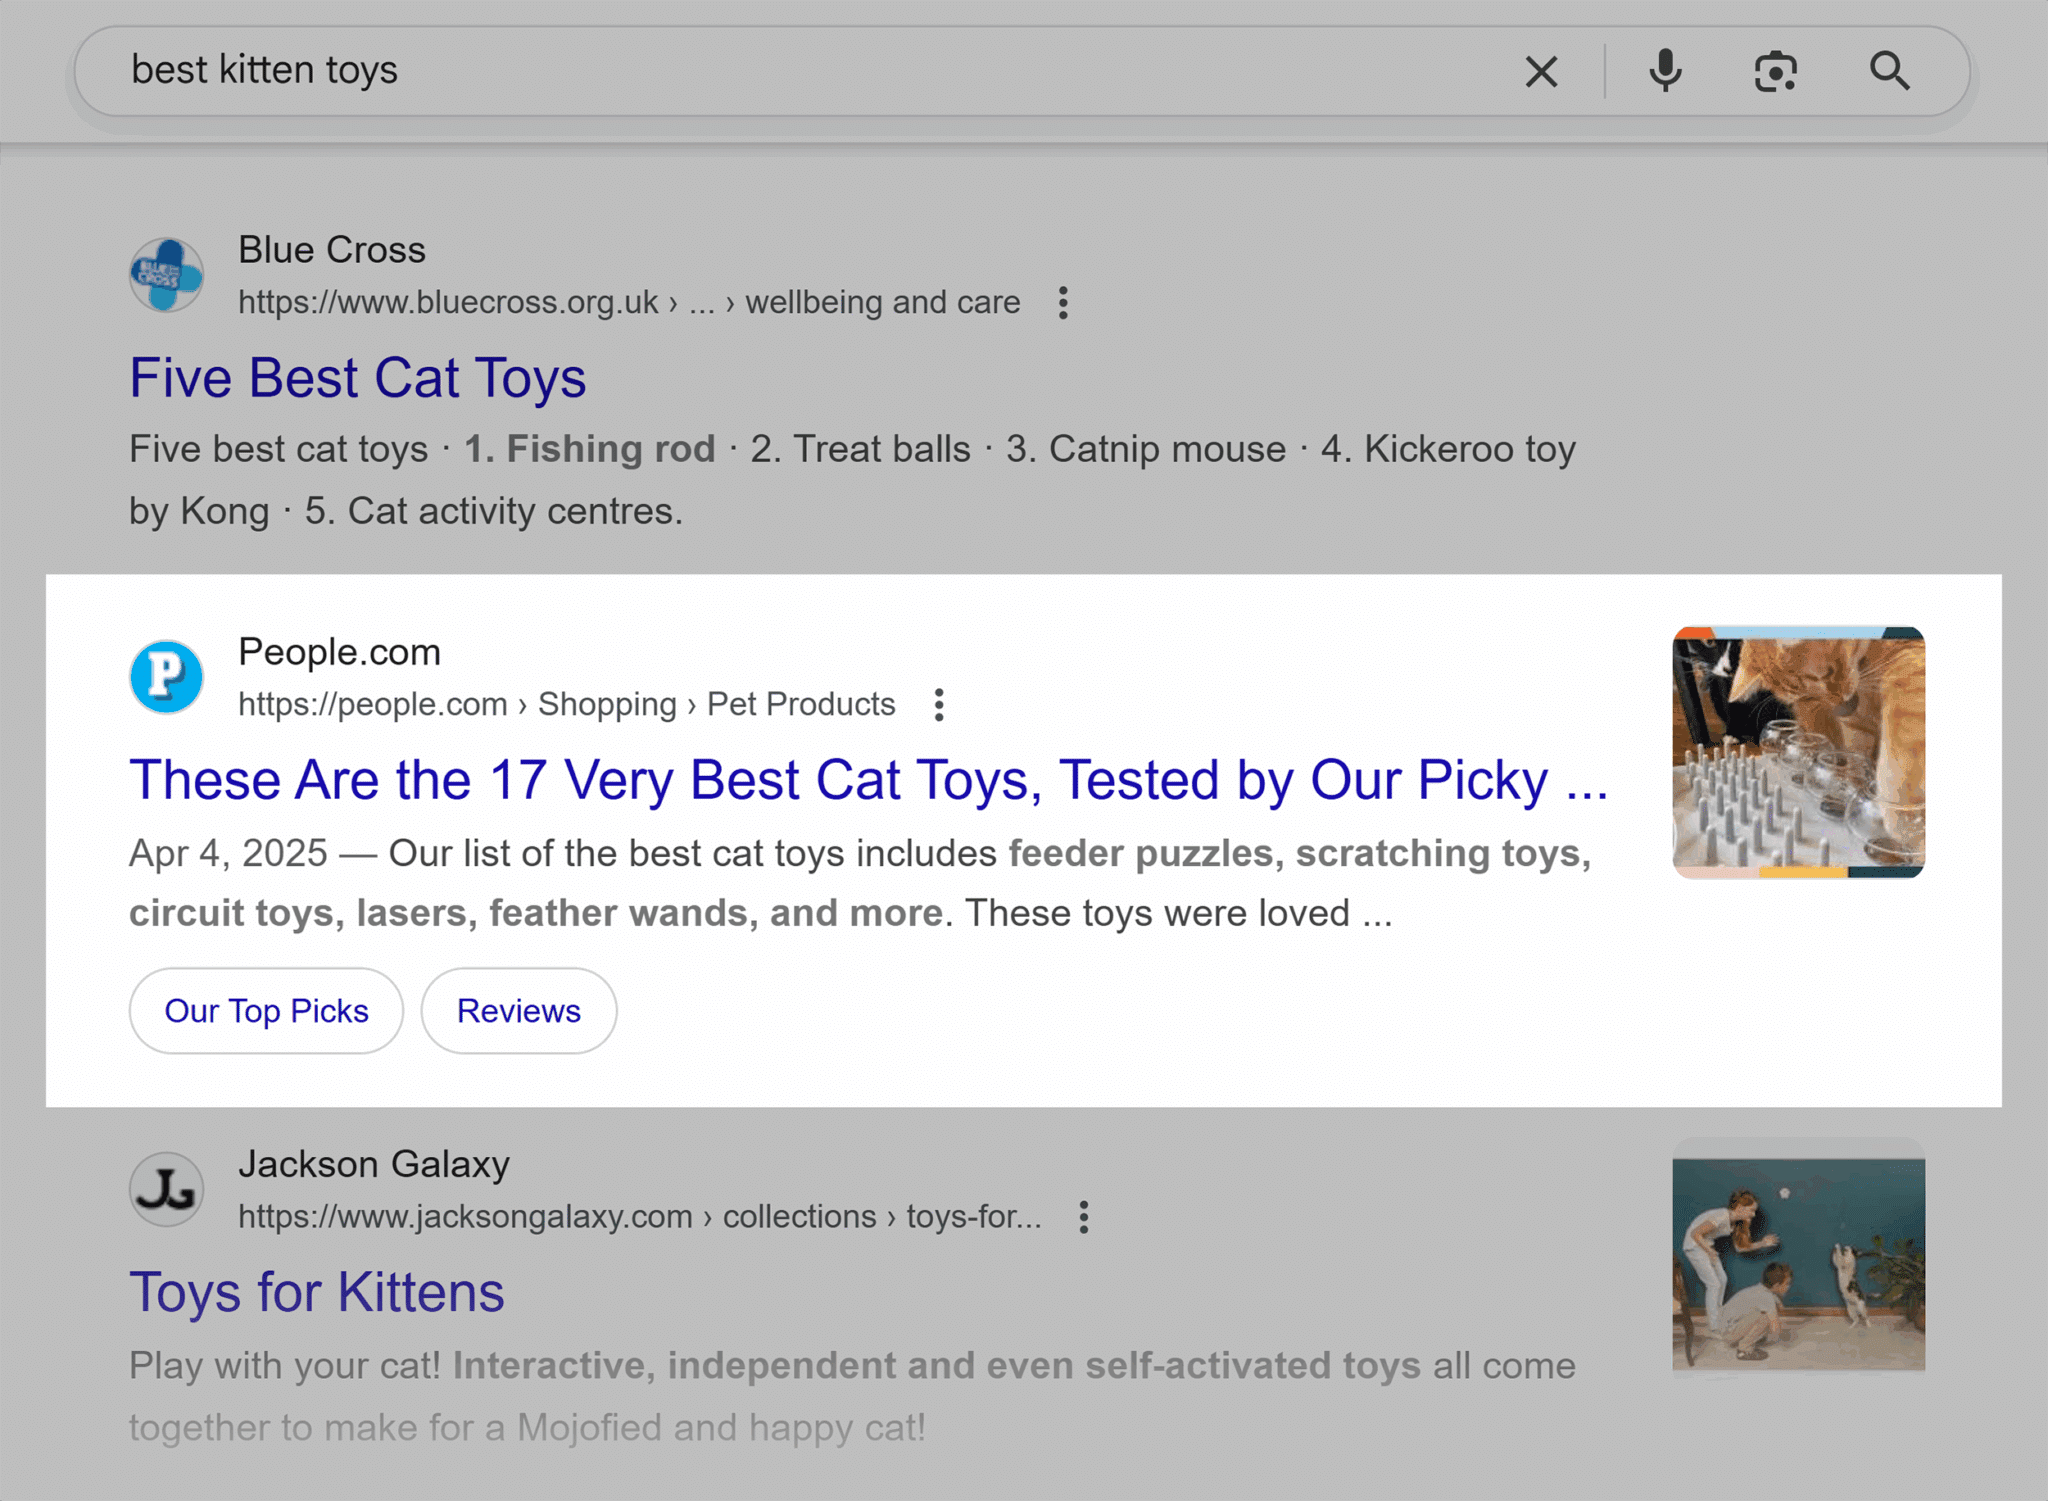Open image search with the camera lens icon

click(x=1776, y=71)
